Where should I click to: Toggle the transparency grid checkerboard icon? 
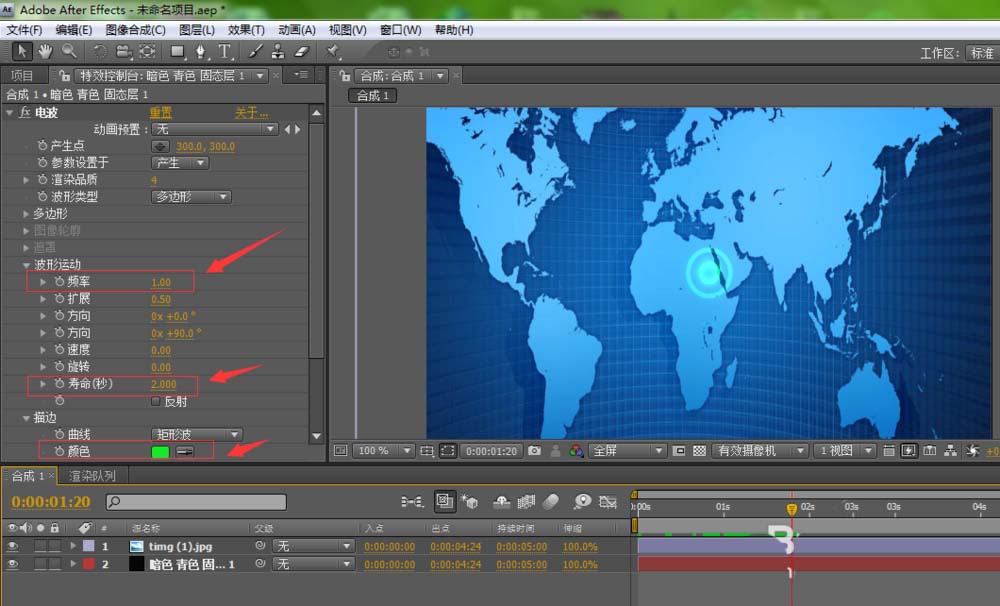(x=699, y=451)
